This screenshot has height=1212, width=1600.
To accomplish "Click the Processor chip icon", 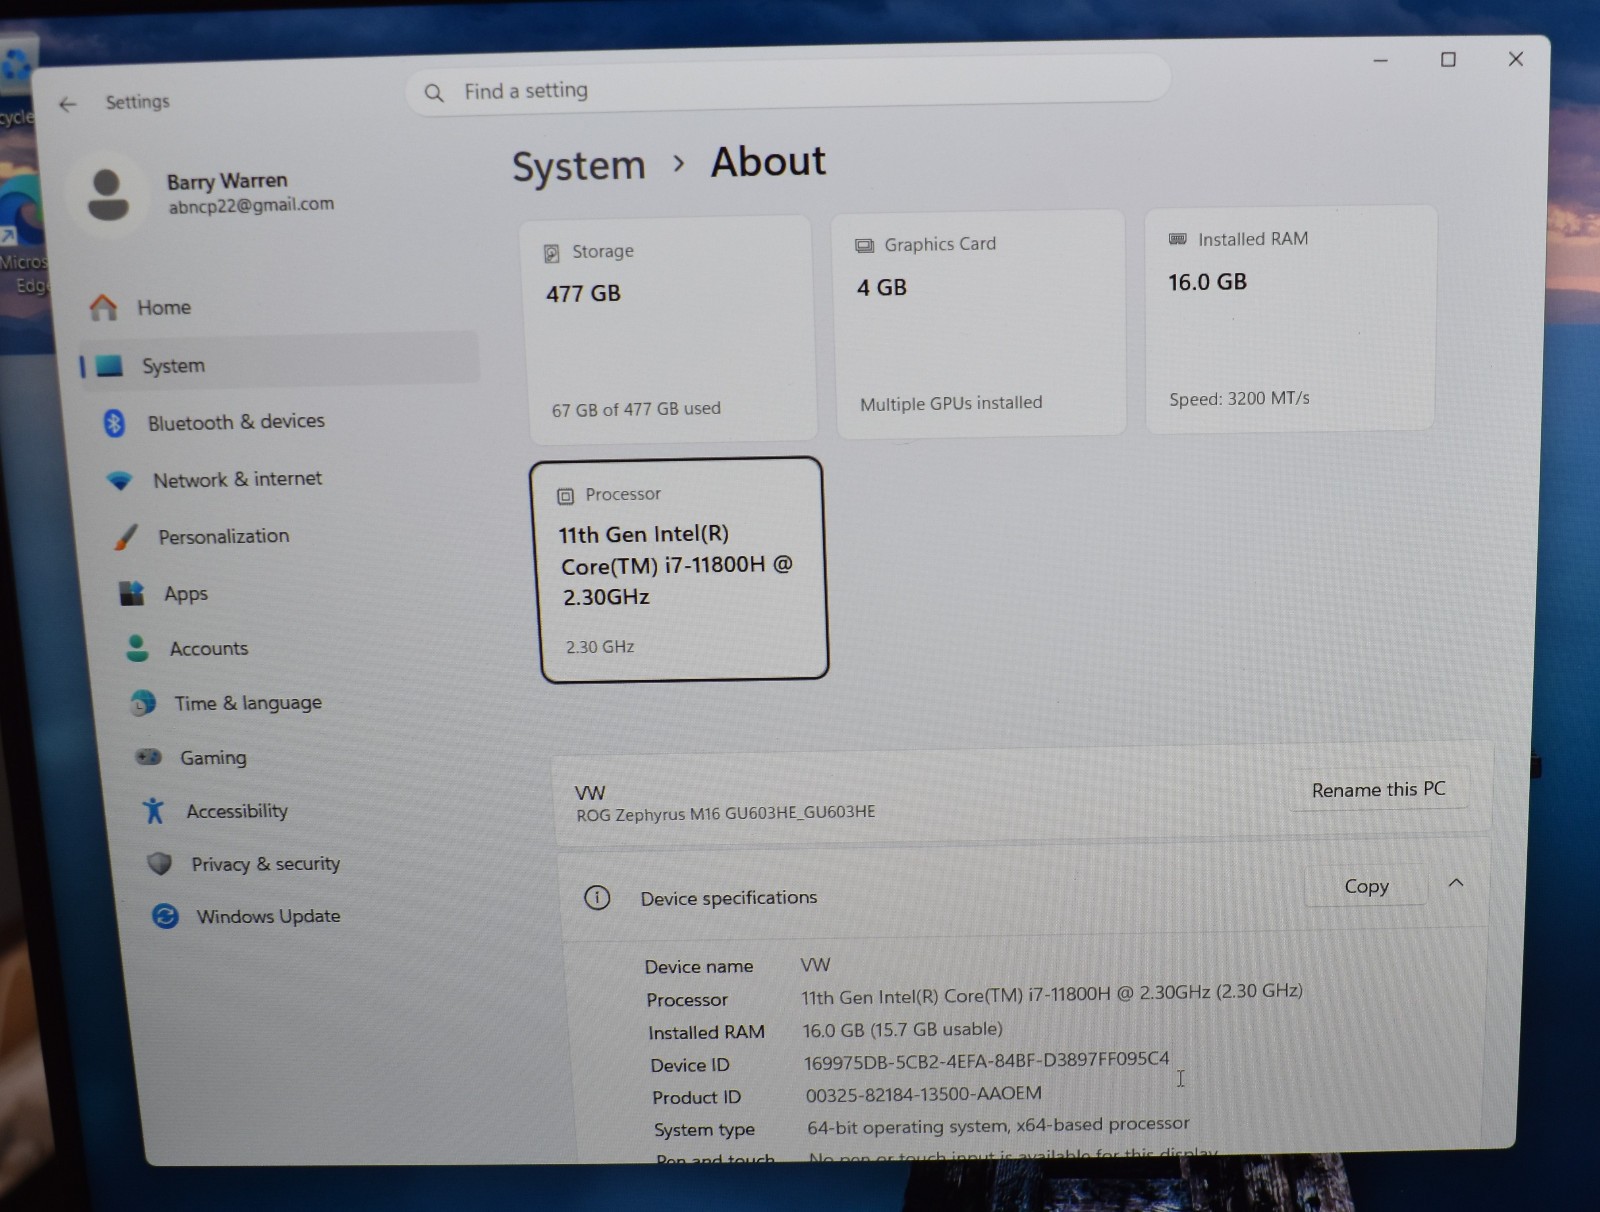I will [x=565, y=496].
